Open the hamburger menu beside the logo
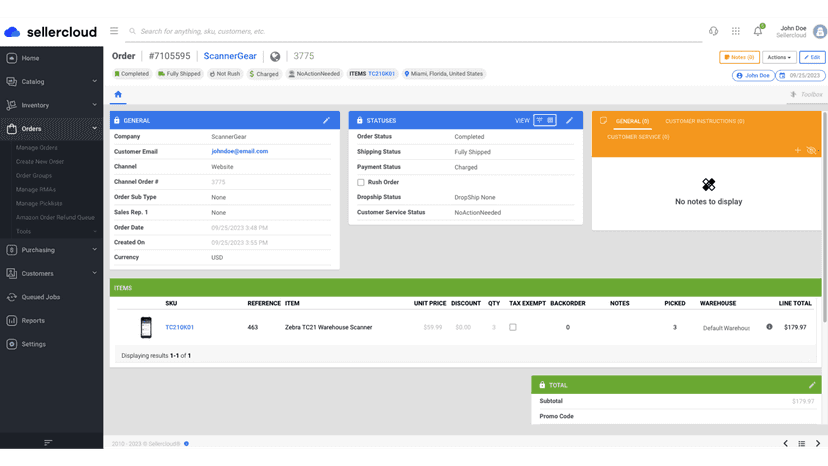This screenshot has height=466, width=828. pyautogui.click(x=114, y=31)
